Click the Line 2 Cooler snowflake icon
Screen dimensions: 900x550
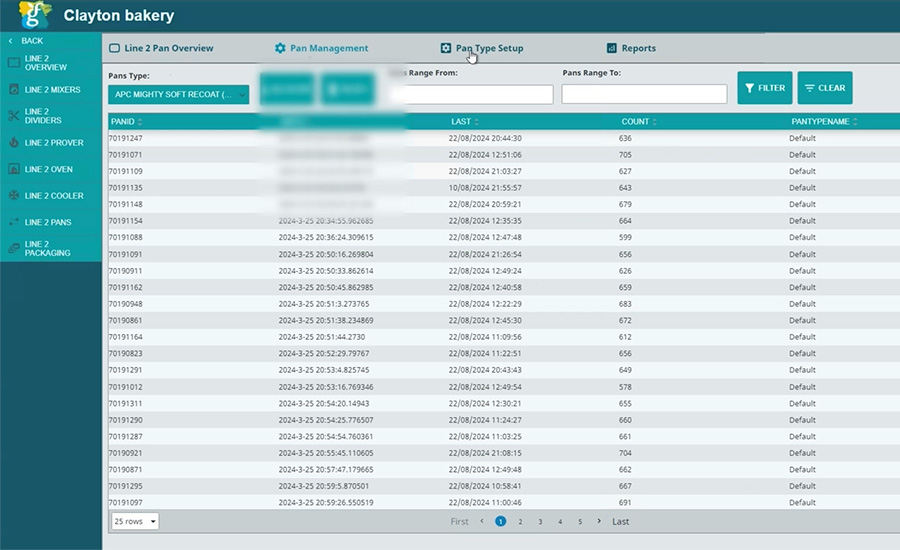(x=14, y=196)
